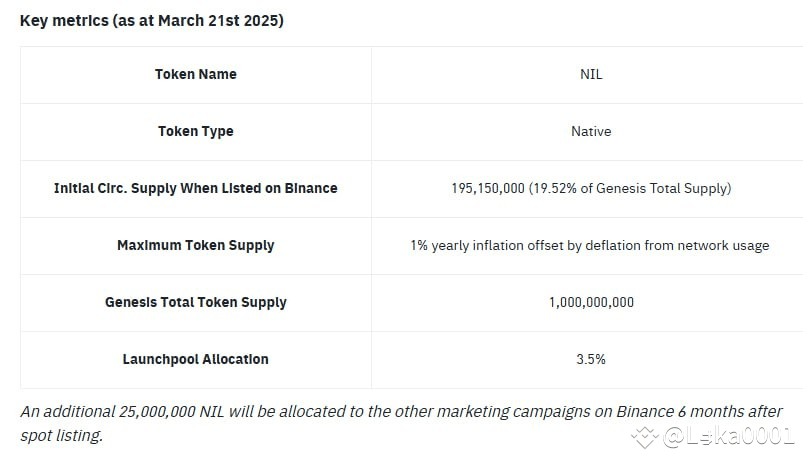Select the Launchpool Allocation label cell
Viewport: 803px width, 458px height.
tap(195, 359)
